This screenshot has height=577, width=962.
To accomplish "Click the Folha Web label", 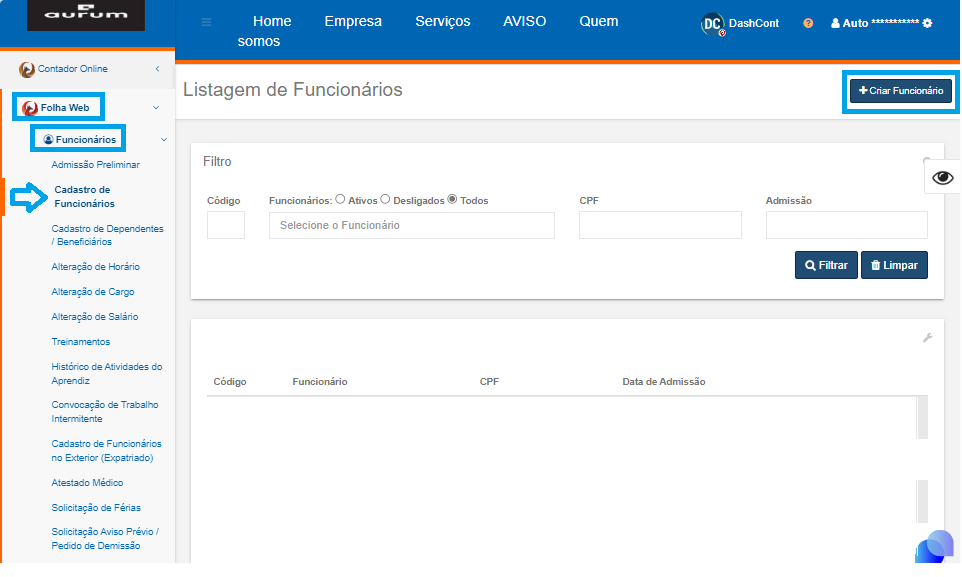I will (65, 108).
